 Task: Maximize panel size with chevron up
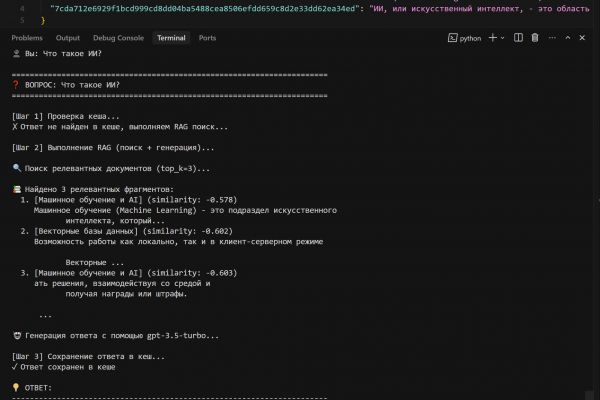pos(568,38)
